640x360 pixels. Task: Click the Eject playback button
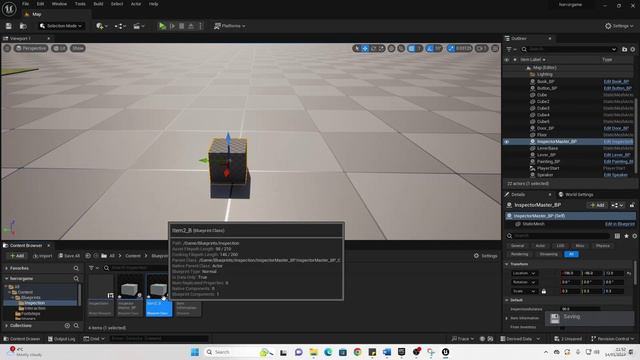click(x=191, y=26)
